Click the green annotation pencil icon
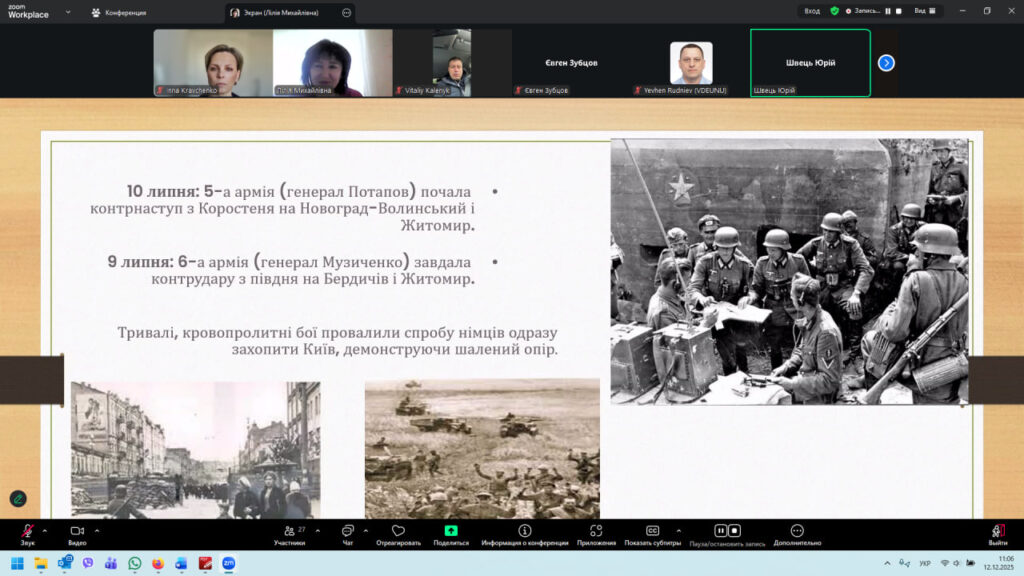 pyautogui.click(x=18, y=498)
